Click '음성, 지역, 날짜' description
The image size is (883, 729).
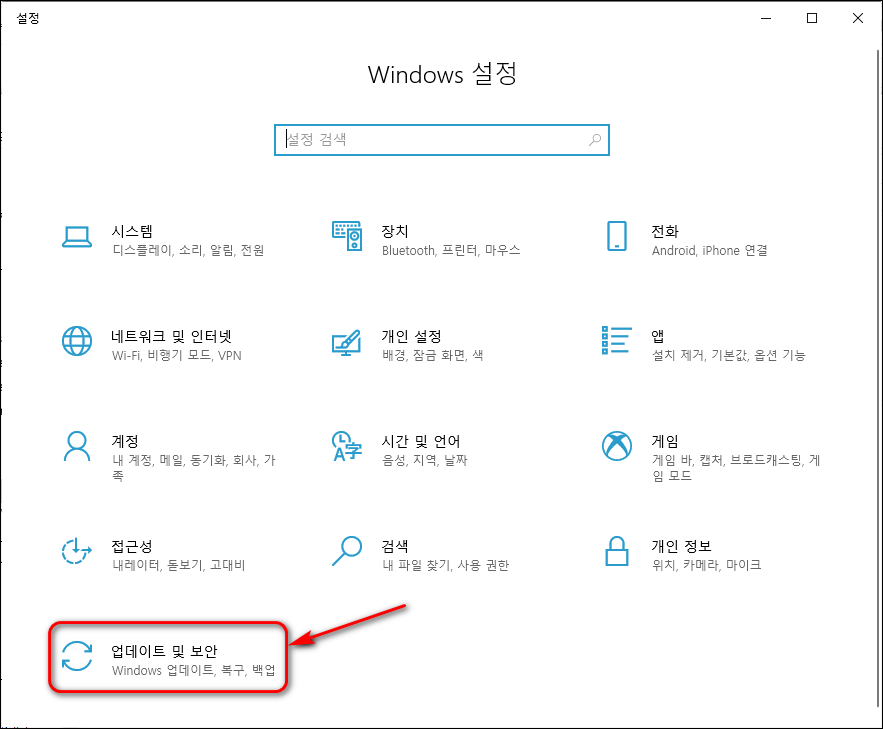click(425, 460)
